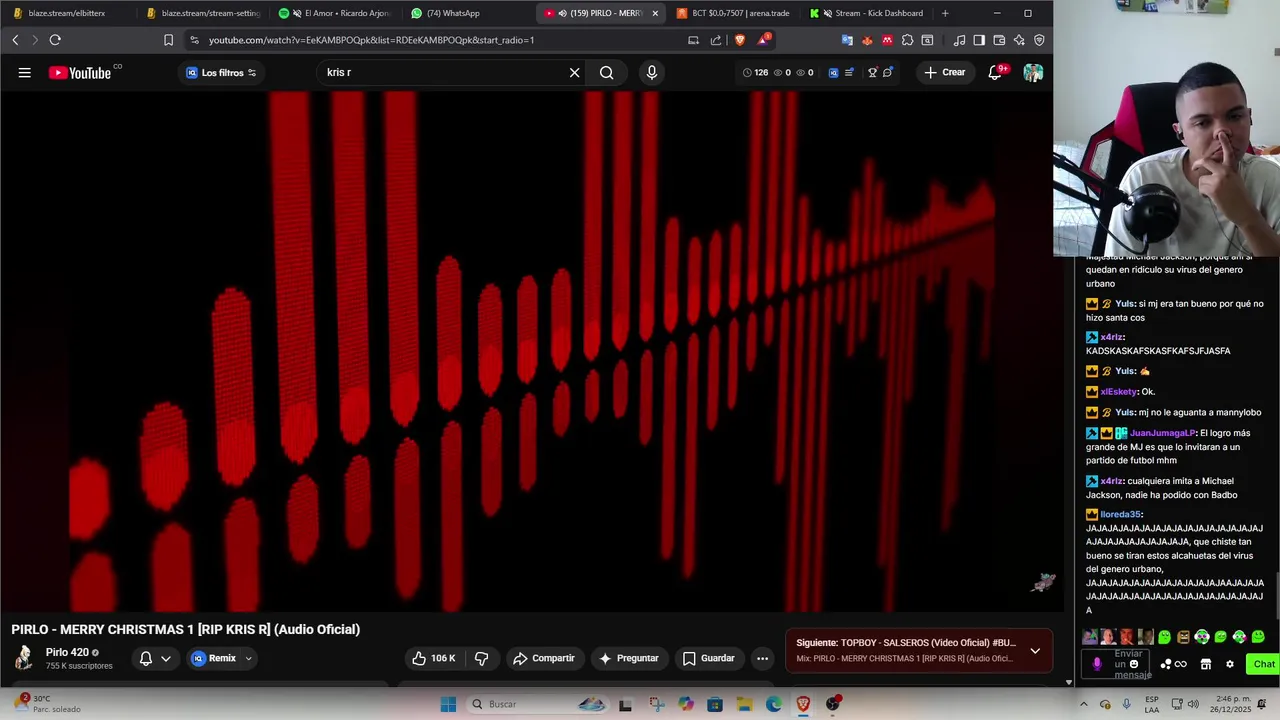Switch to El Amor Ricardo Arjona tab

pyautogui.click(x=335, y=13)
